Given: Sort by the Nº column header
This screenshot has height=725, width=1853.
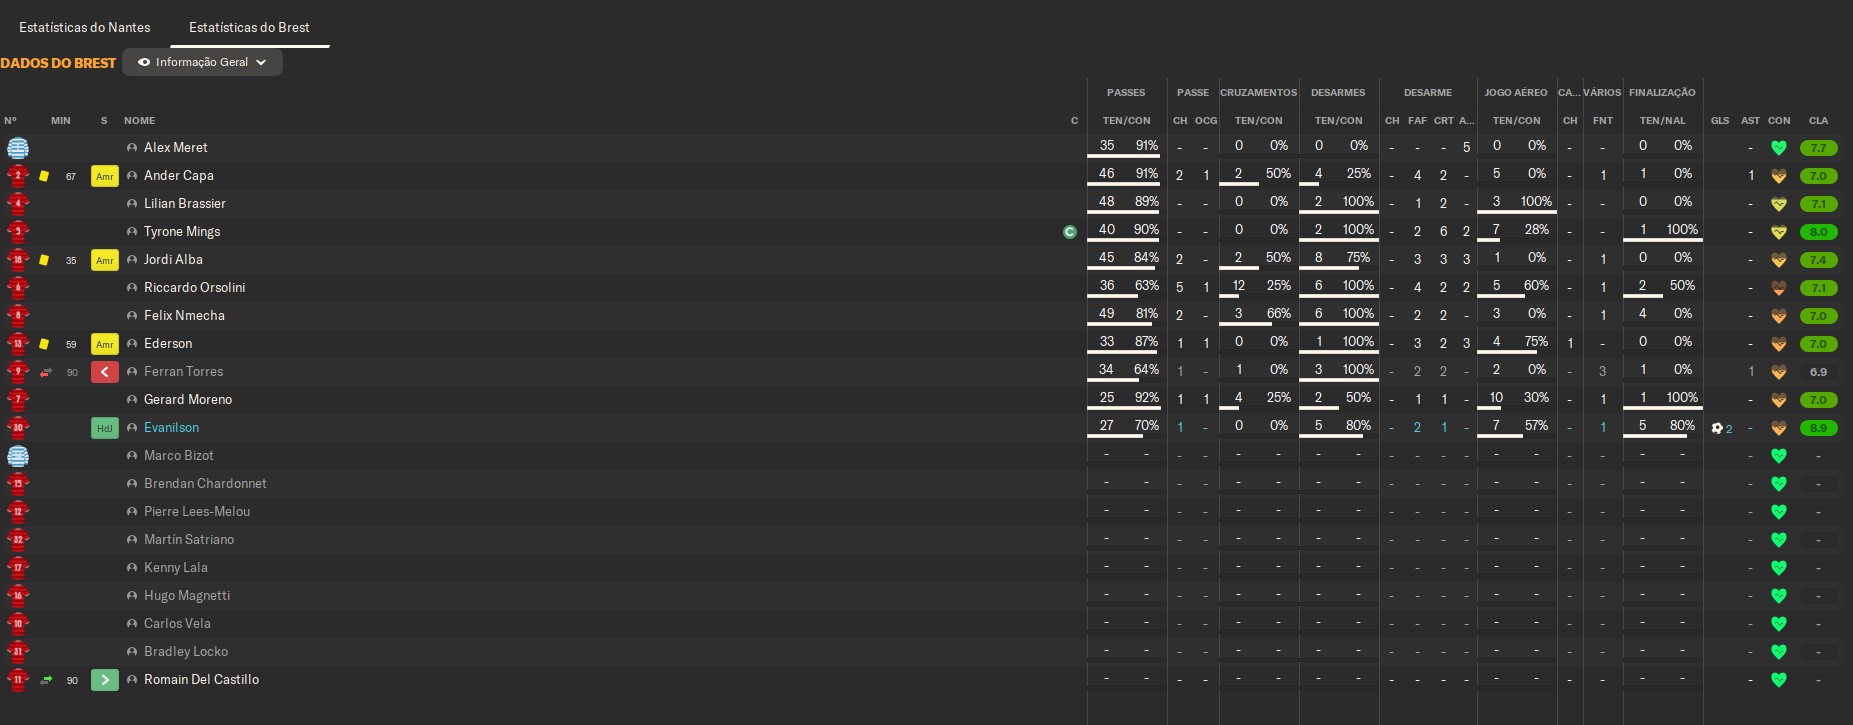Looking at the screenshot, I should (x=10, y=120).
